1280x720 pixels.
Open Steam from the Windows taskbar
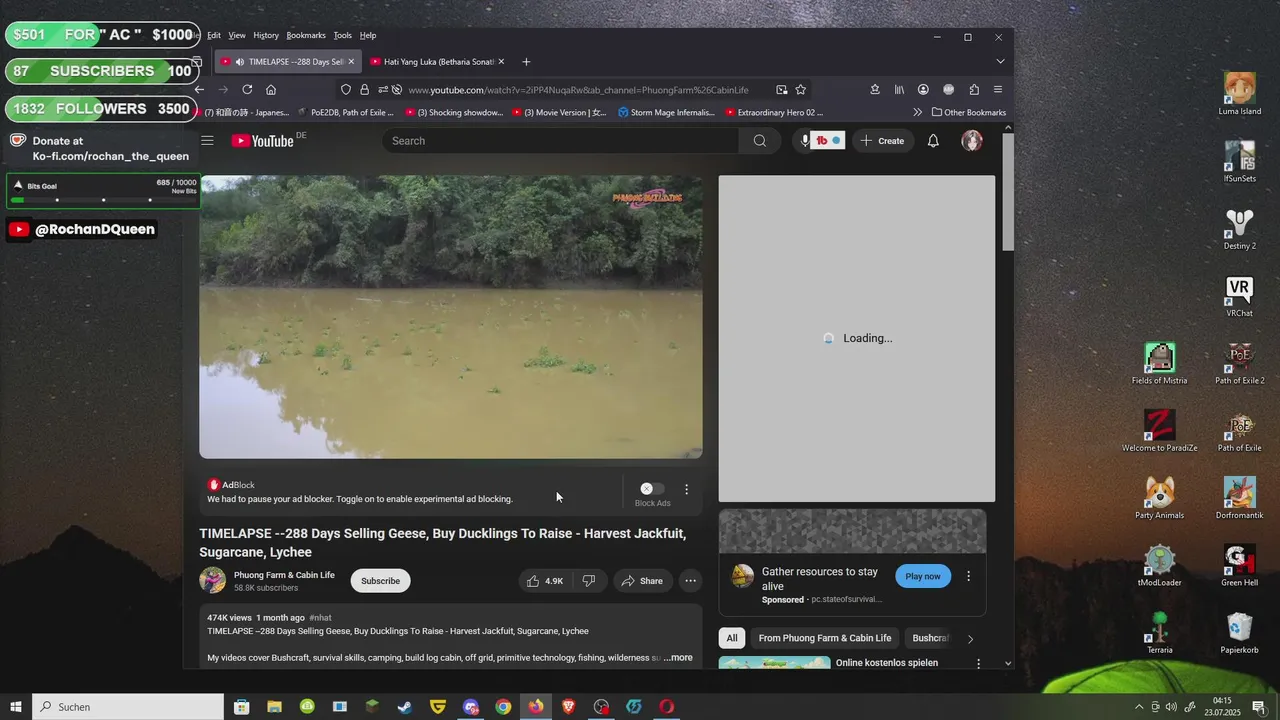coord(405,707)
